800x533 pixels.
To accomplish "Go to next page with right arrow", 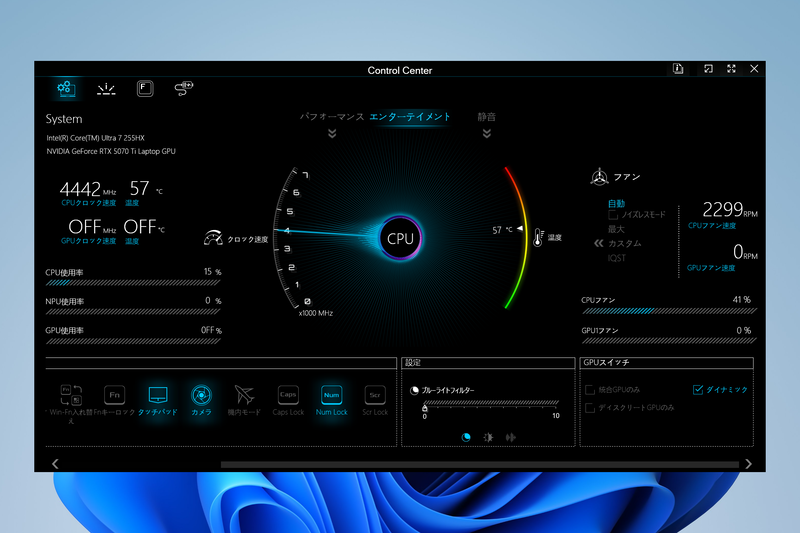I will [x=748, y=464].
